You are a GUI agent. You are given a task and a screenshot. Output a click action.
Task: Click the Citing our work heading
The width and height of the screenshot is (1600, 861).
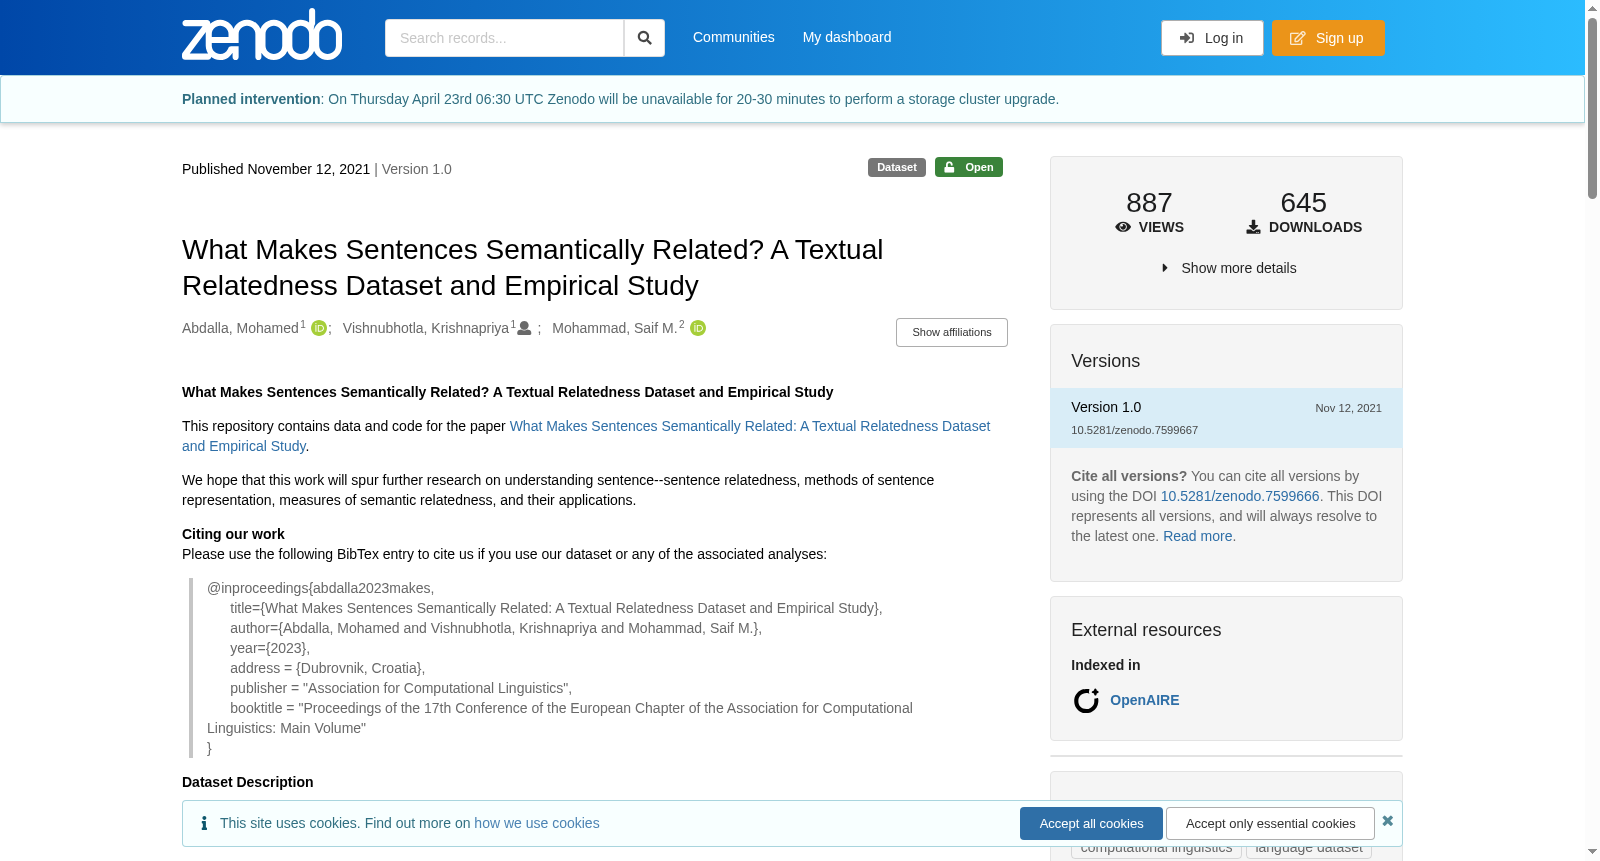pos(233,534)
